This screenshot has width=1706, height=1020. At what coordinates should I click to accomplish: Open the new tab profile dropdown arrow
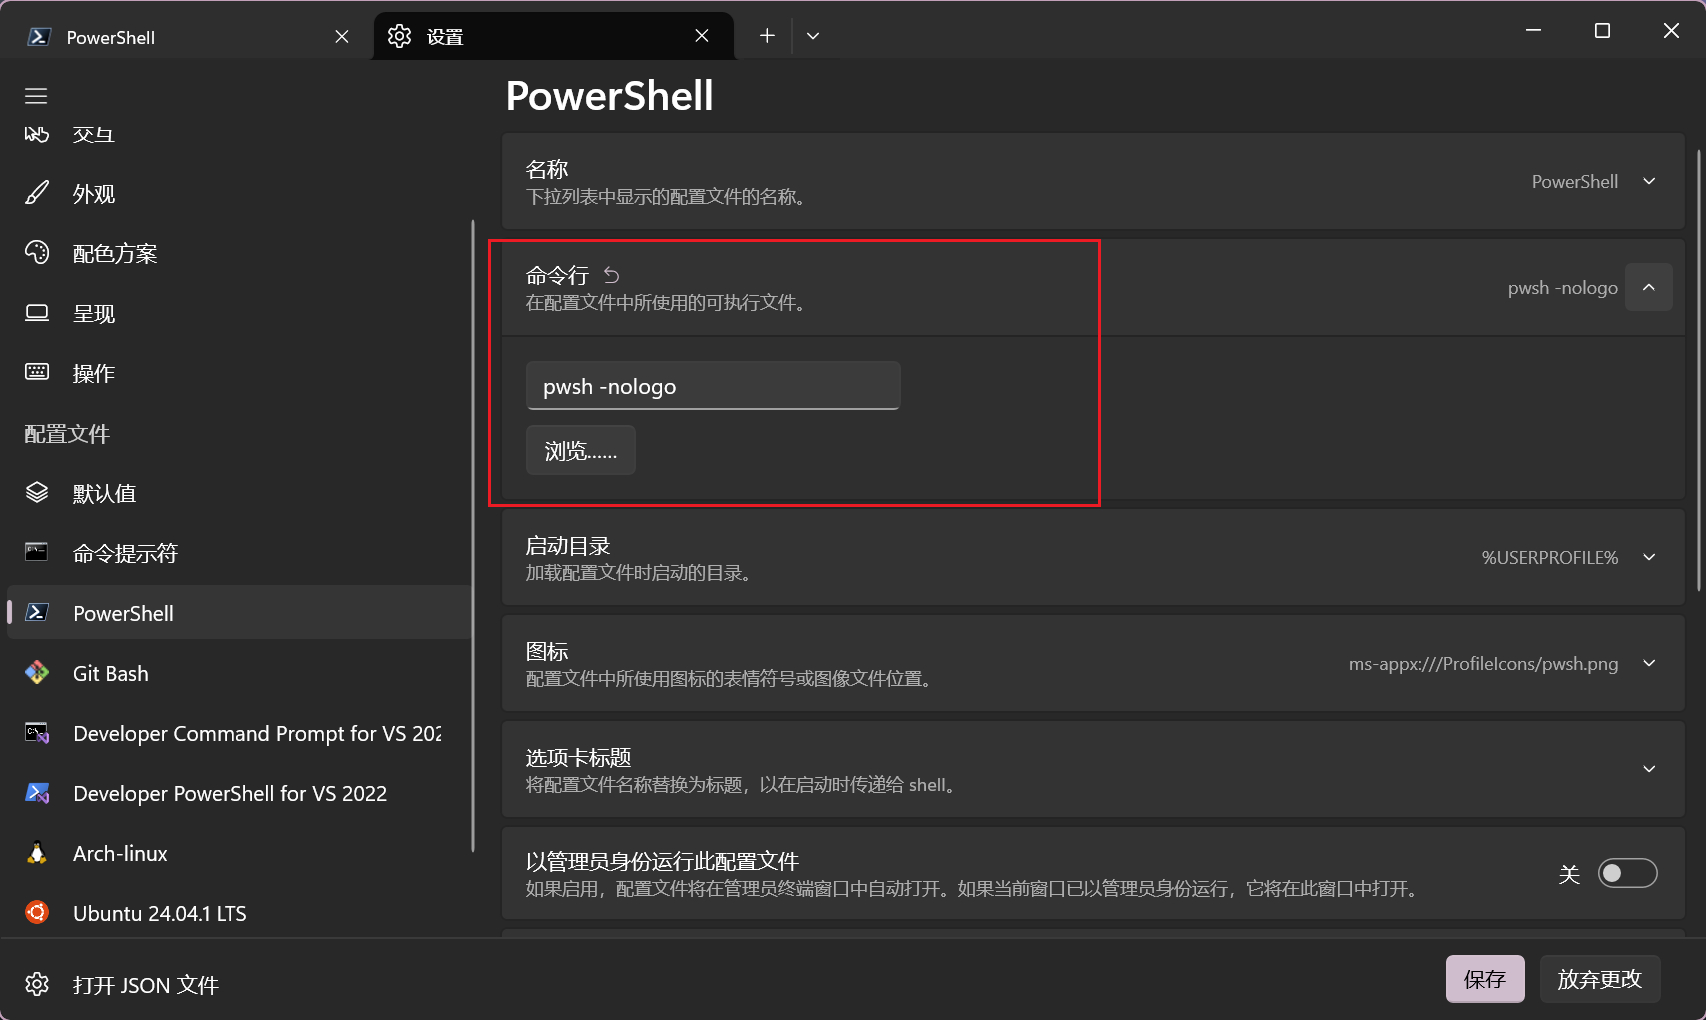813,36
